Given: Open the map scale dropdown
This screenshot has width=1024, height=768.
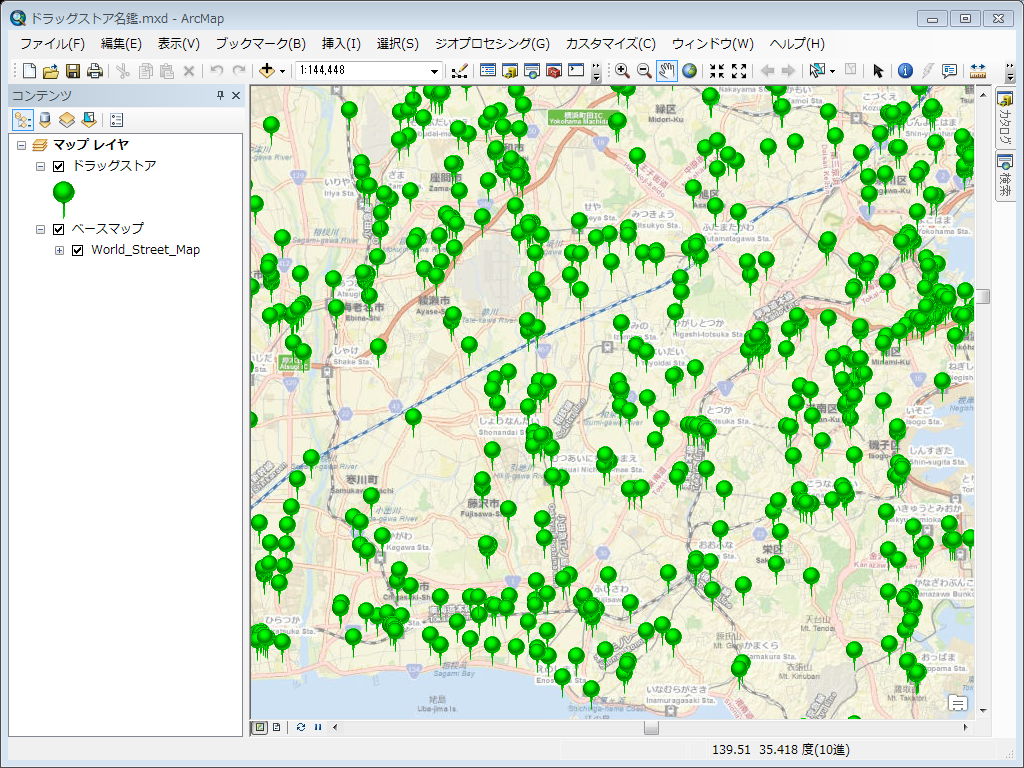Looking at the screenshot, I should (434, 71).
